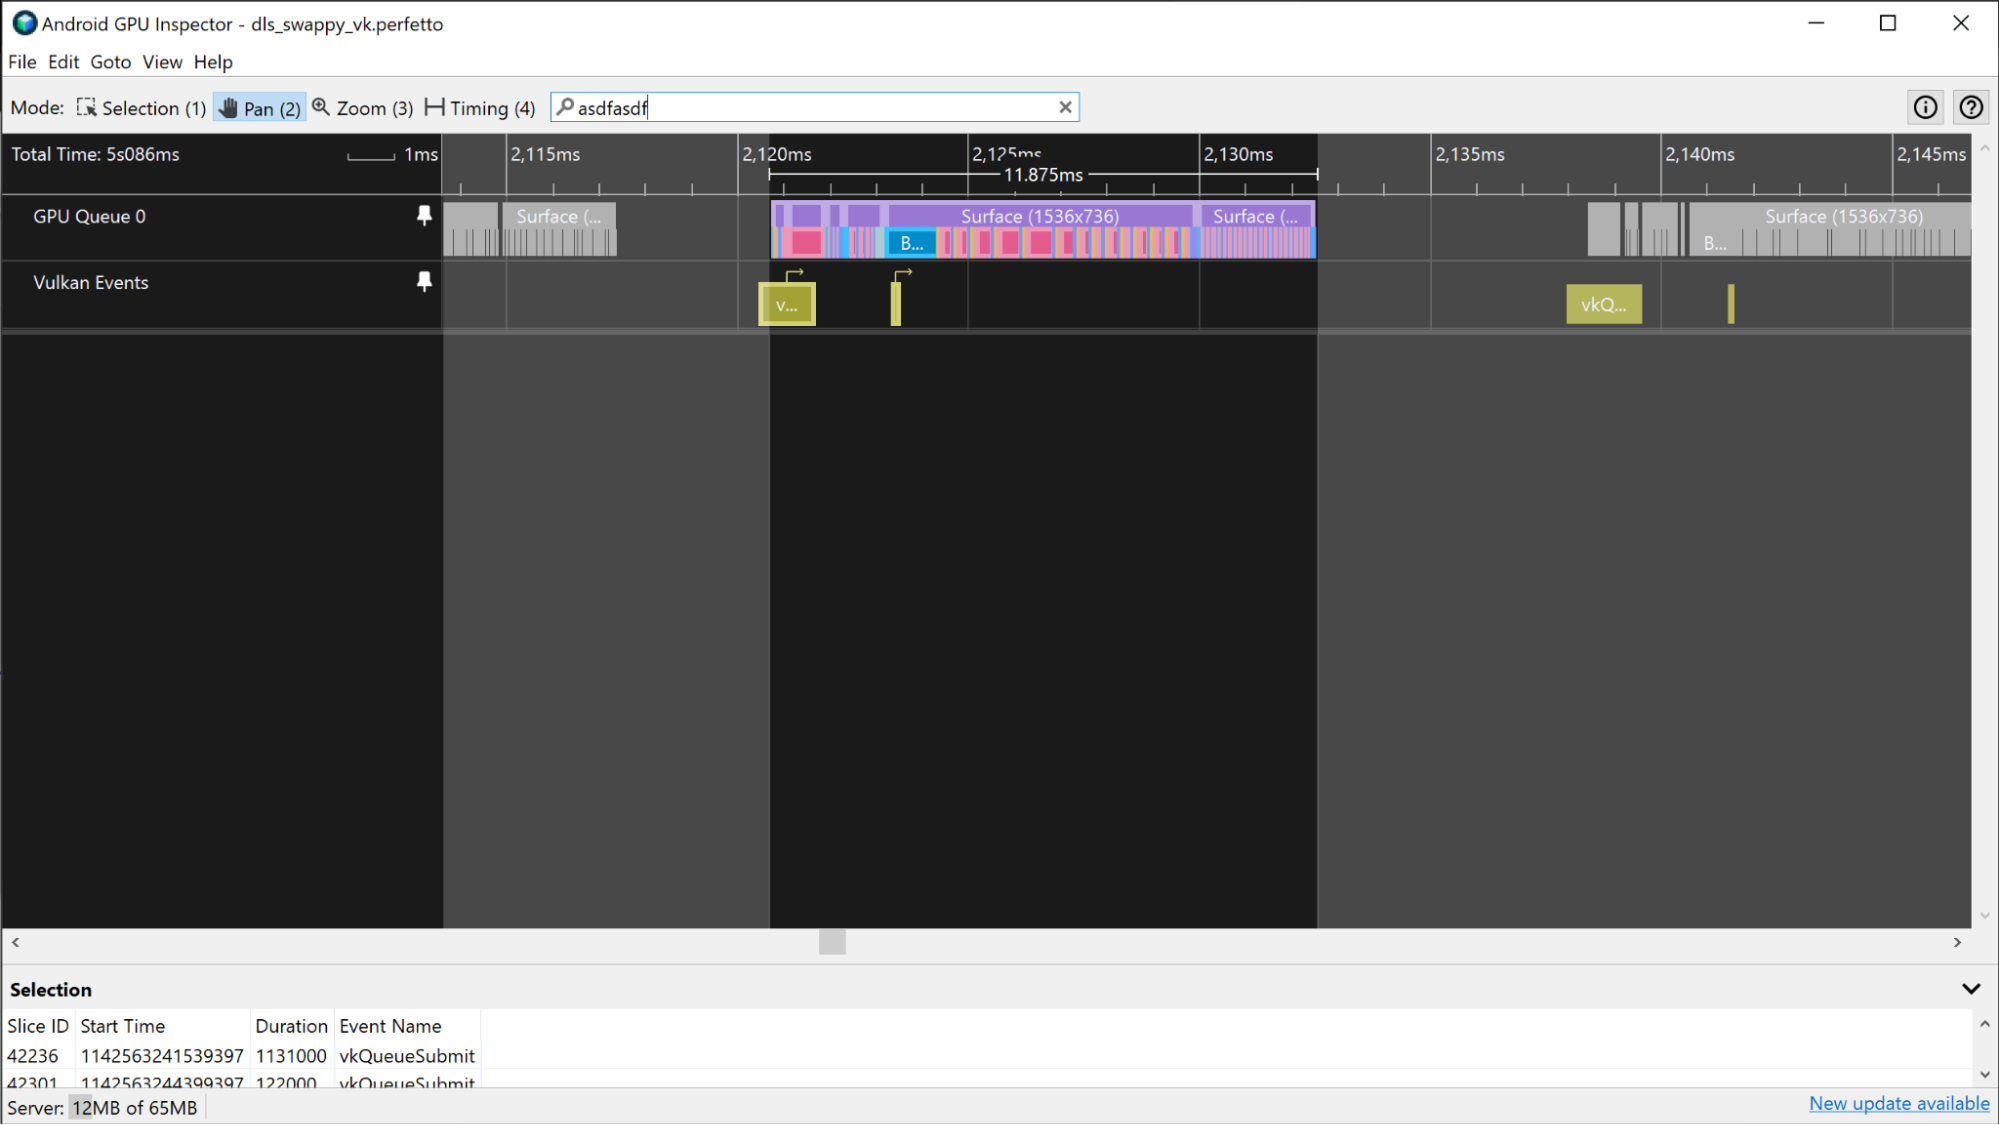The height and width of the screenshot is (1125, 1999).
Task: Click the v... yellow Vulkan event
Action: [787, 302]
